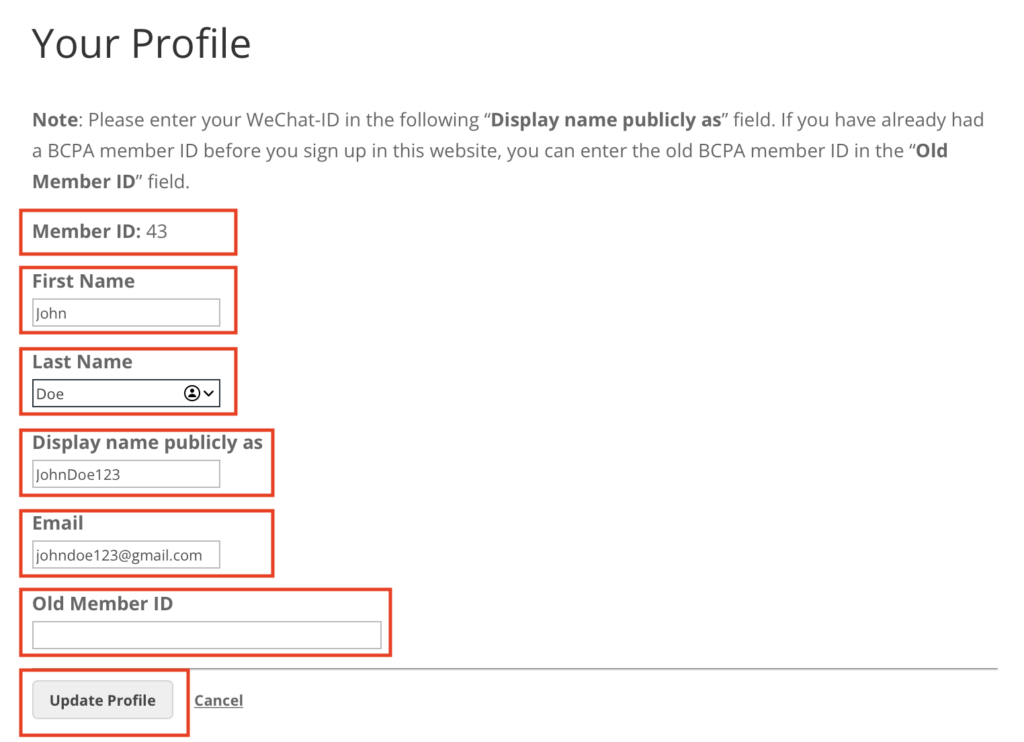1024x742 pixels.
Task: Click the Last Name field label
Action: (x=82, y=362)
